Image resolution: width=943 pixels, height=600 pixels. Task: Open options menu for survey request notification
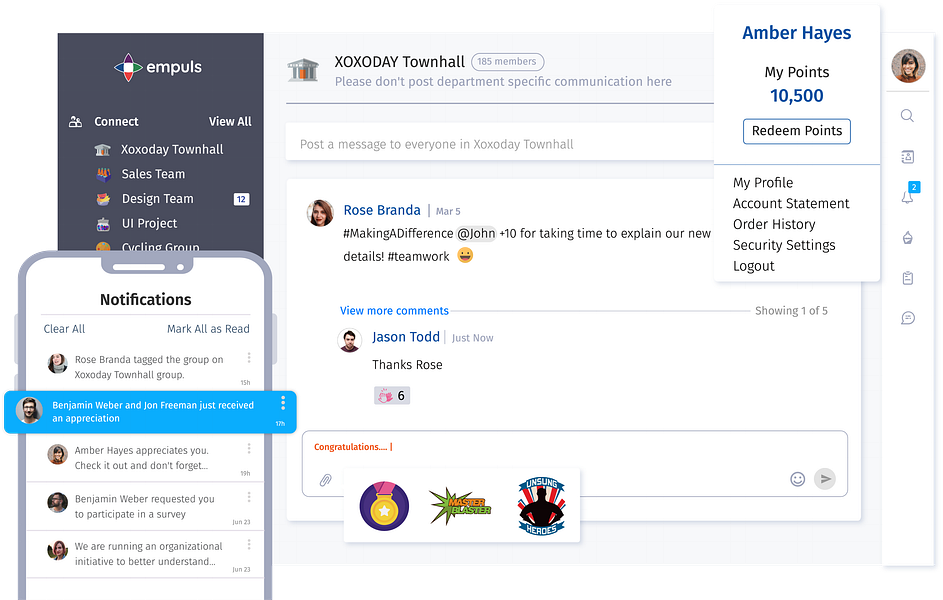tap(249, 497)
